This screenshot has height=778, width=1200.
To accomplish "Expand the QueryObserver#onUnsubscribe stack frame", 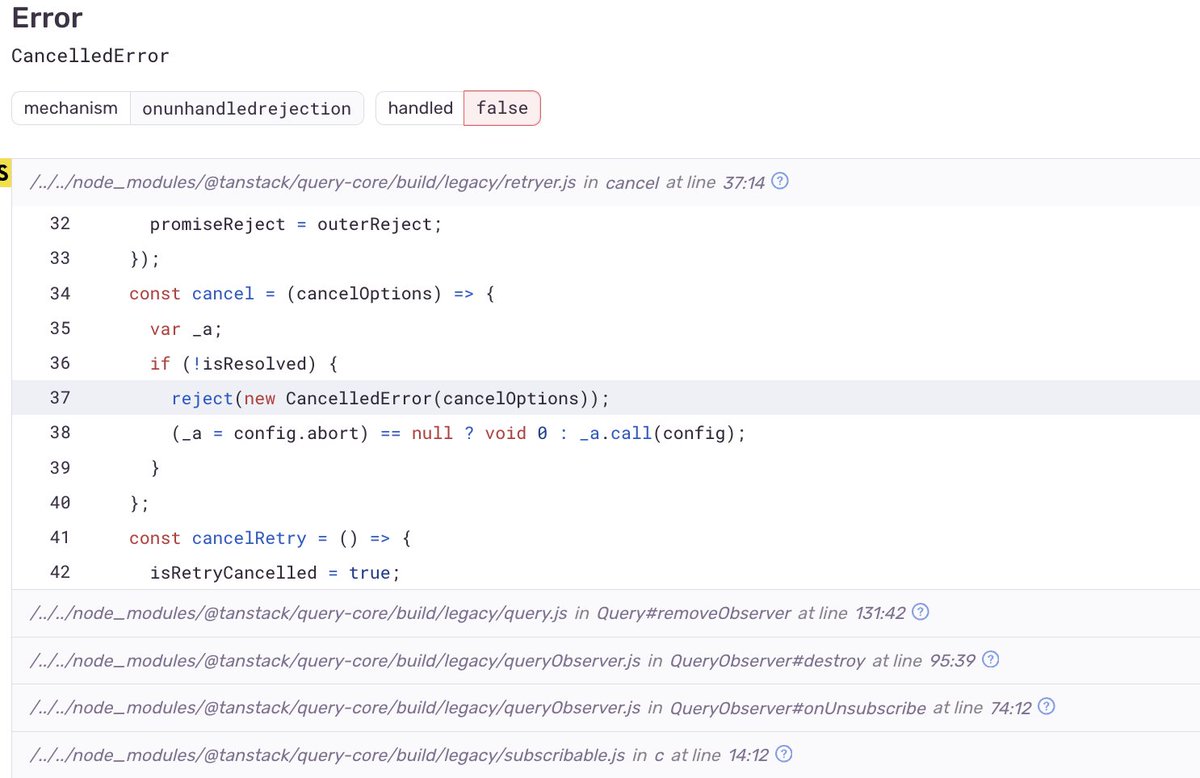I will tap(606, 707).
